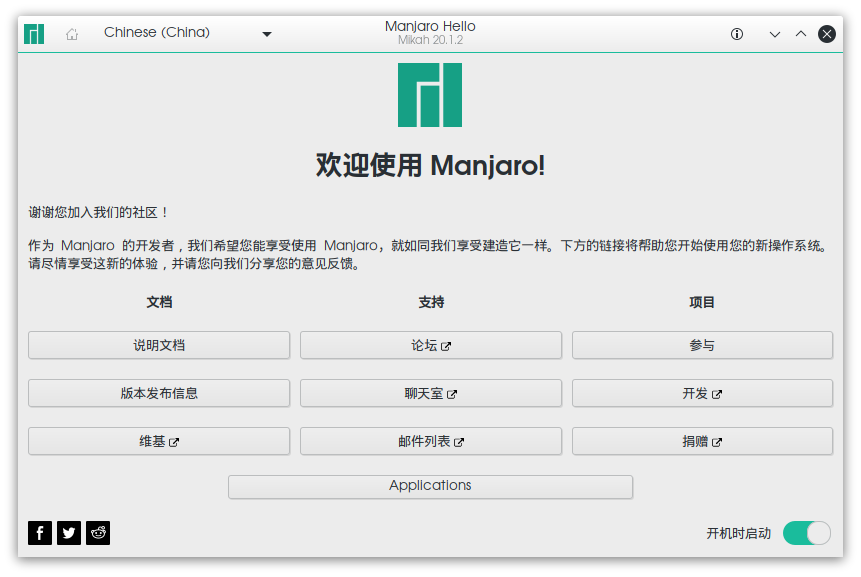Visit the 捐赠 donation page
Viewport: 861px width, 577px height.
click(702, 441)
